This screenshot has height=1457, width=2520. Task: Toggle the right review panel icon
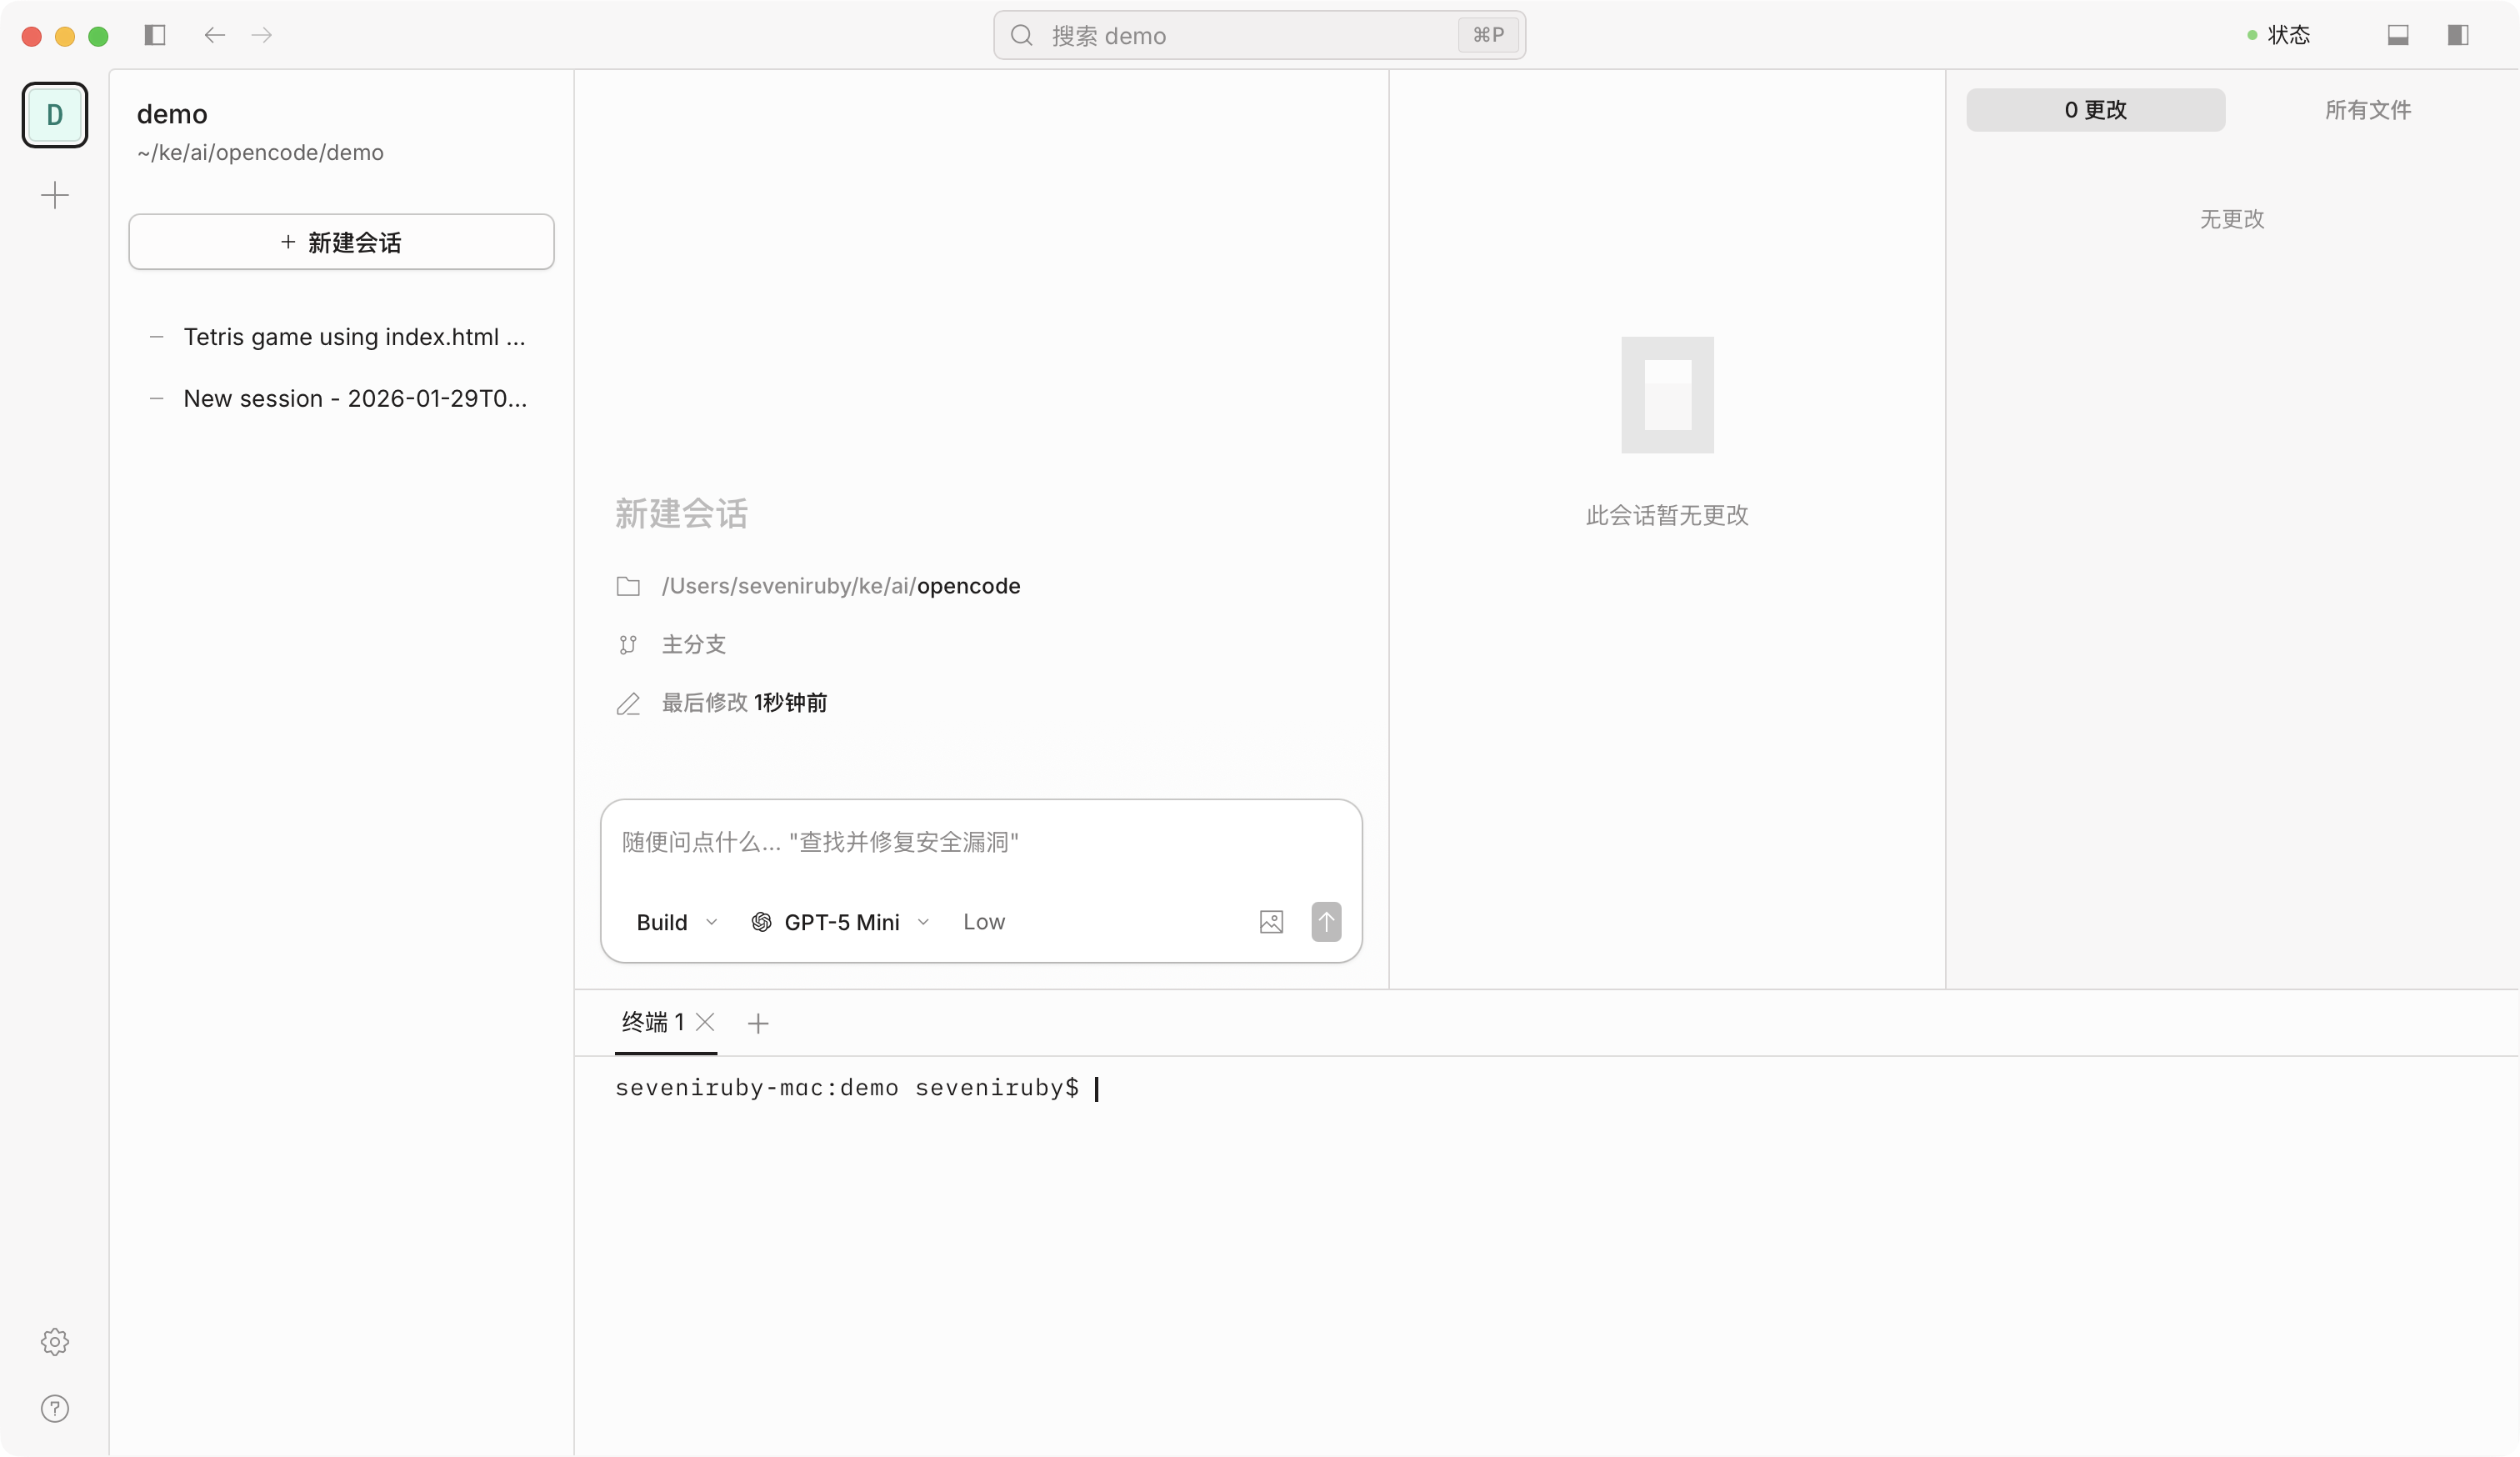click(x=2457, y=35)
